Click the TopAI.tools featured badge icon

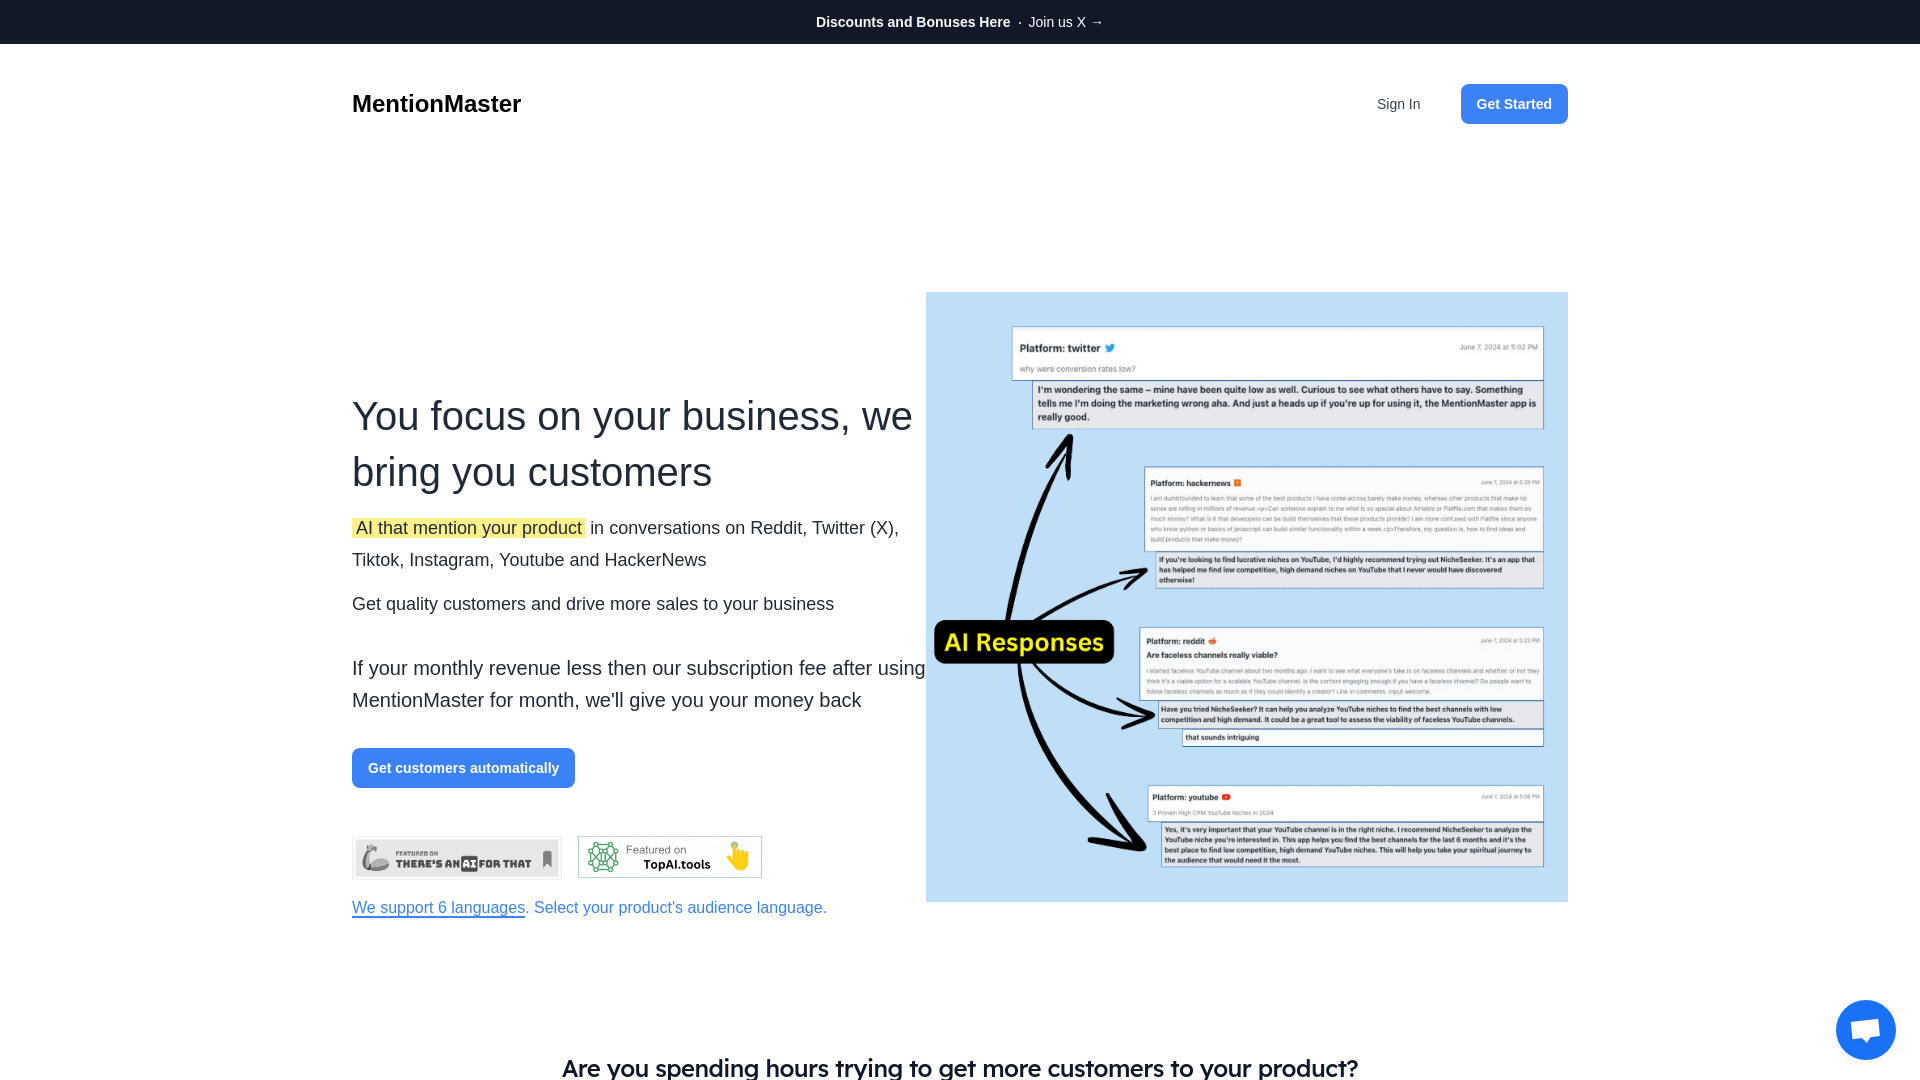coord(670,857)
